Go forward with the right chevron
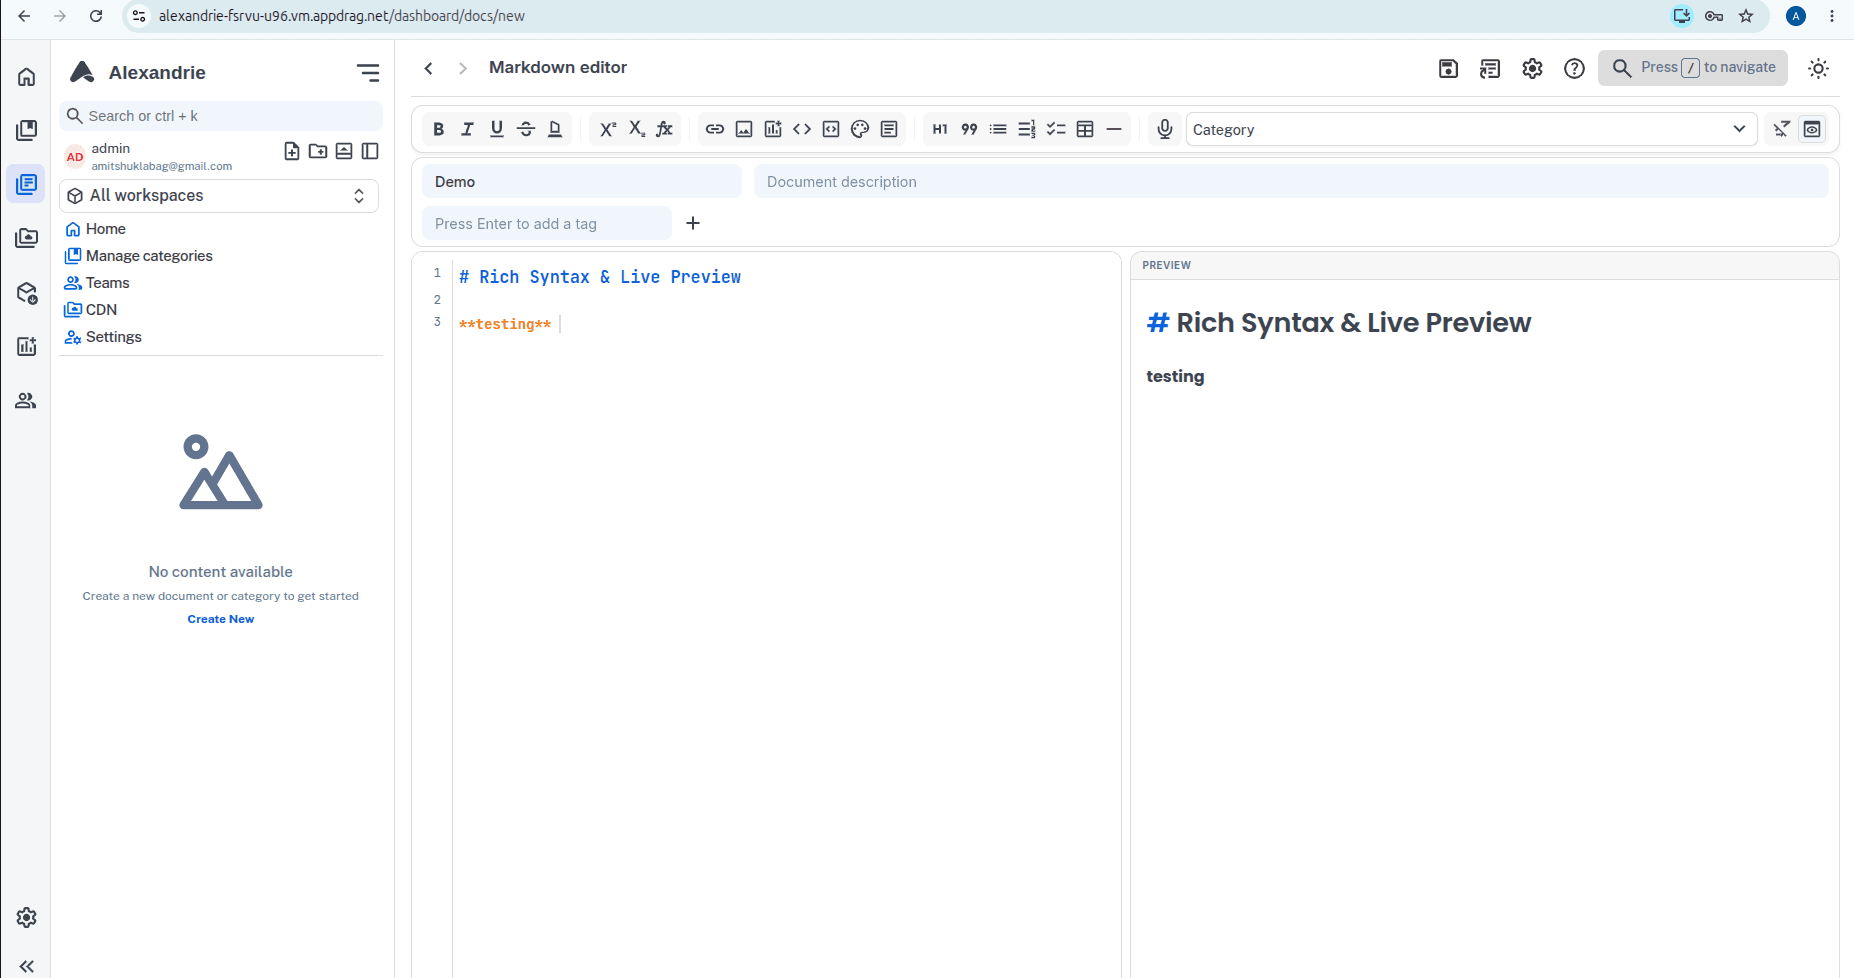This screenshot has height=978, width=1854. (x=462, y=68)
